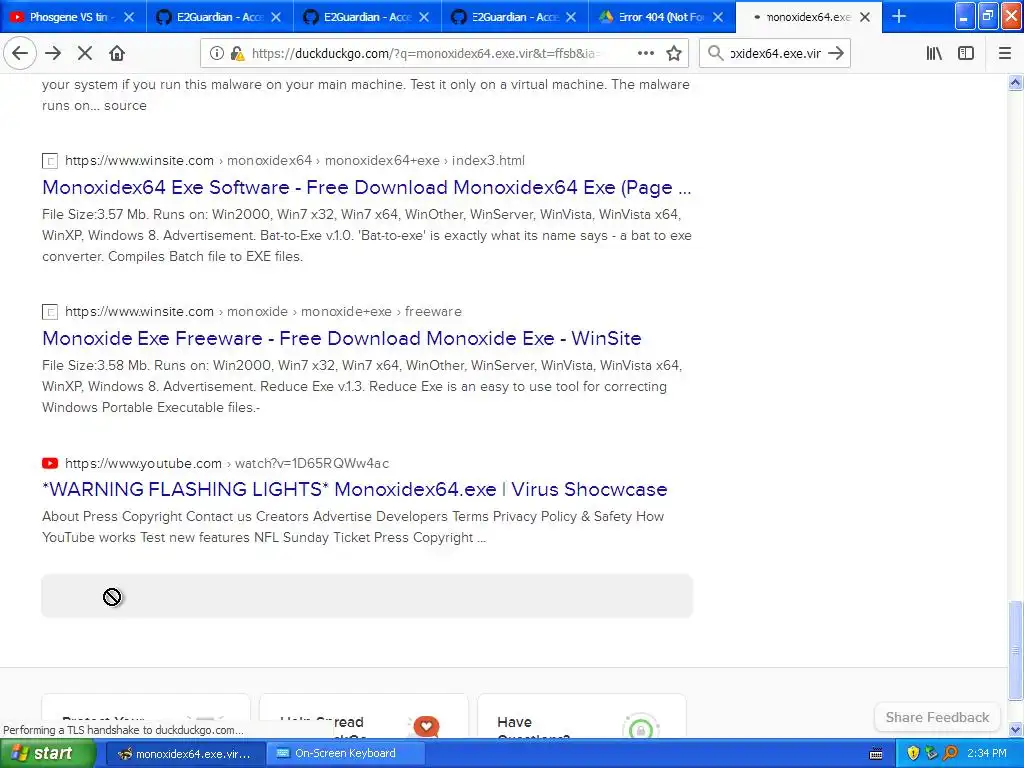Image resolution: width=1024 pixels, height=768 pixels.
Task: Click the winsite monoxide freeware URL
Action: click(x=263, y=312)
